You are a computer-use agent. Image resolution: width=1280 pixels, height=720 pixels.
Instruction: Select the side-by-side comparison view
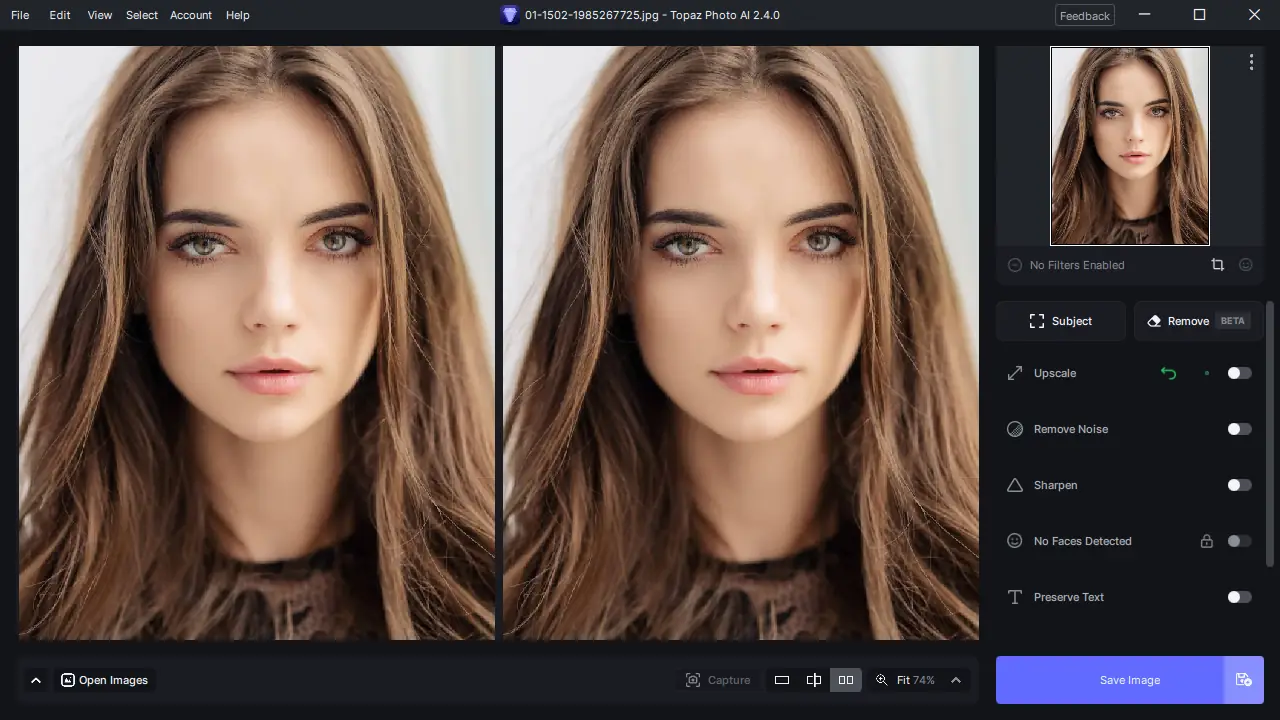click(846, 680)
